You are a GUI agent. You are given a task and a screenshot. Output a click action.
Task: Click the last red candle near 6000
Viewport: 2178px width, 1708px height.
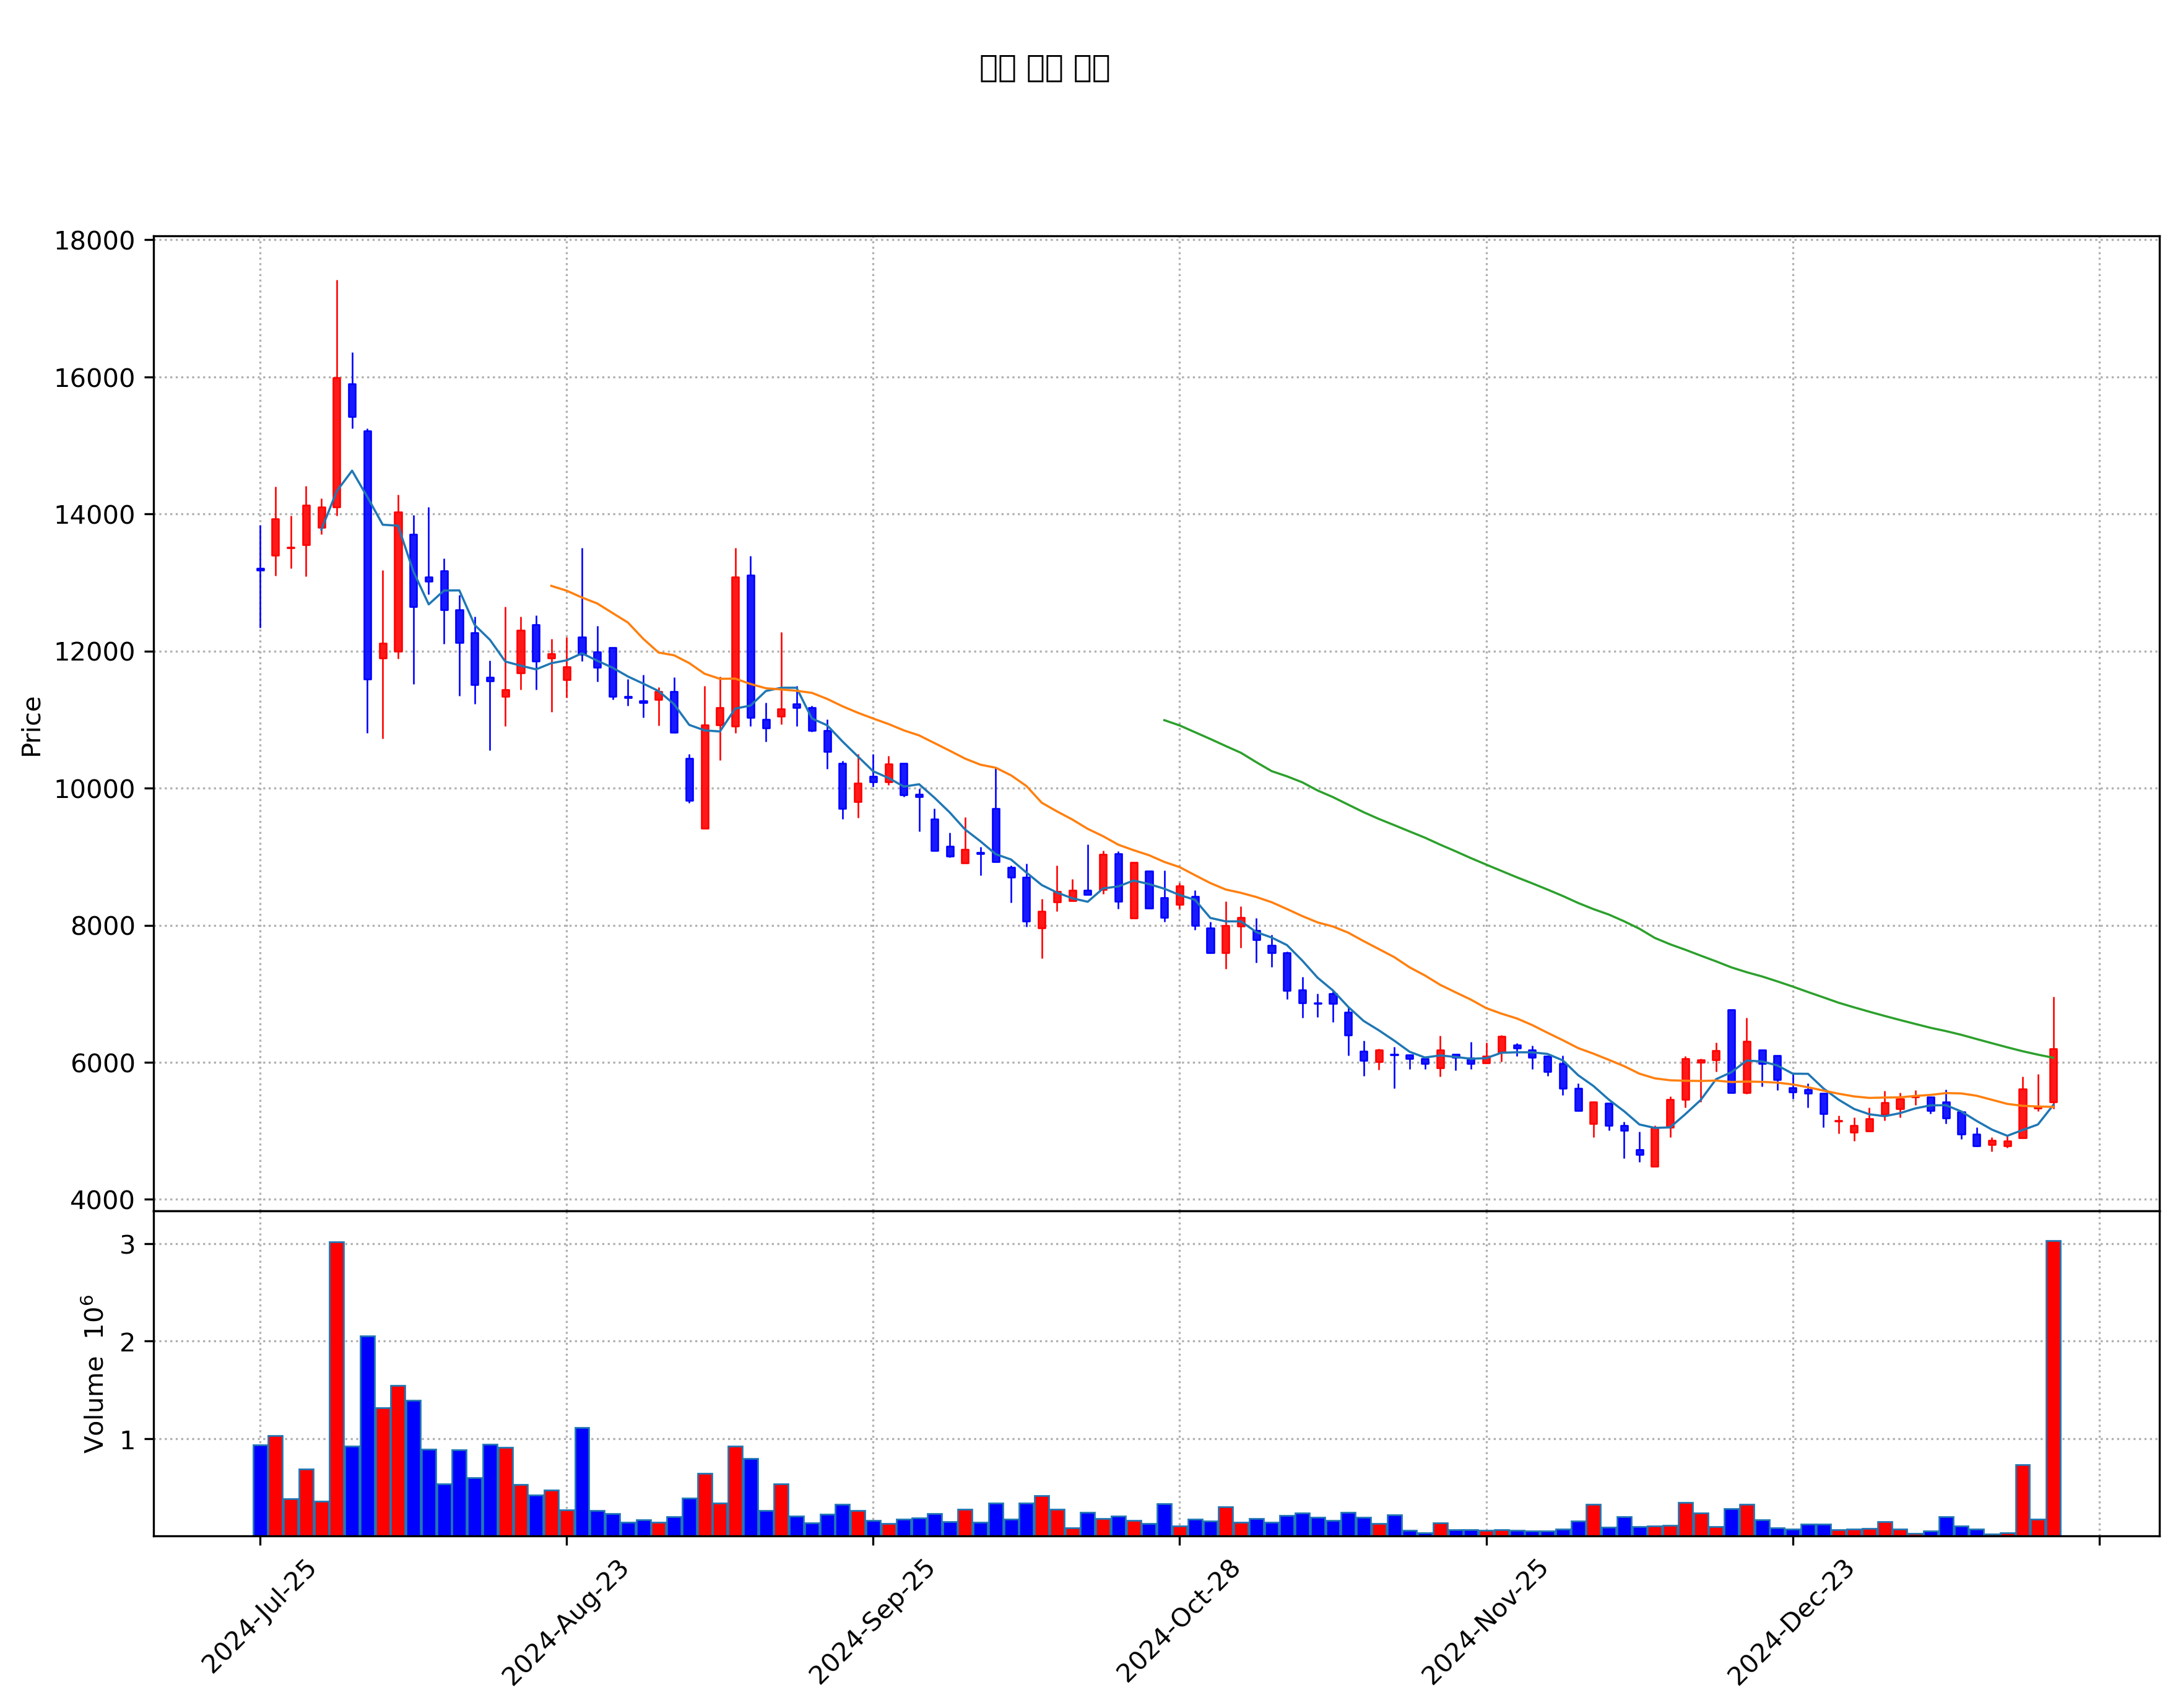[x=2053, y=1076]
